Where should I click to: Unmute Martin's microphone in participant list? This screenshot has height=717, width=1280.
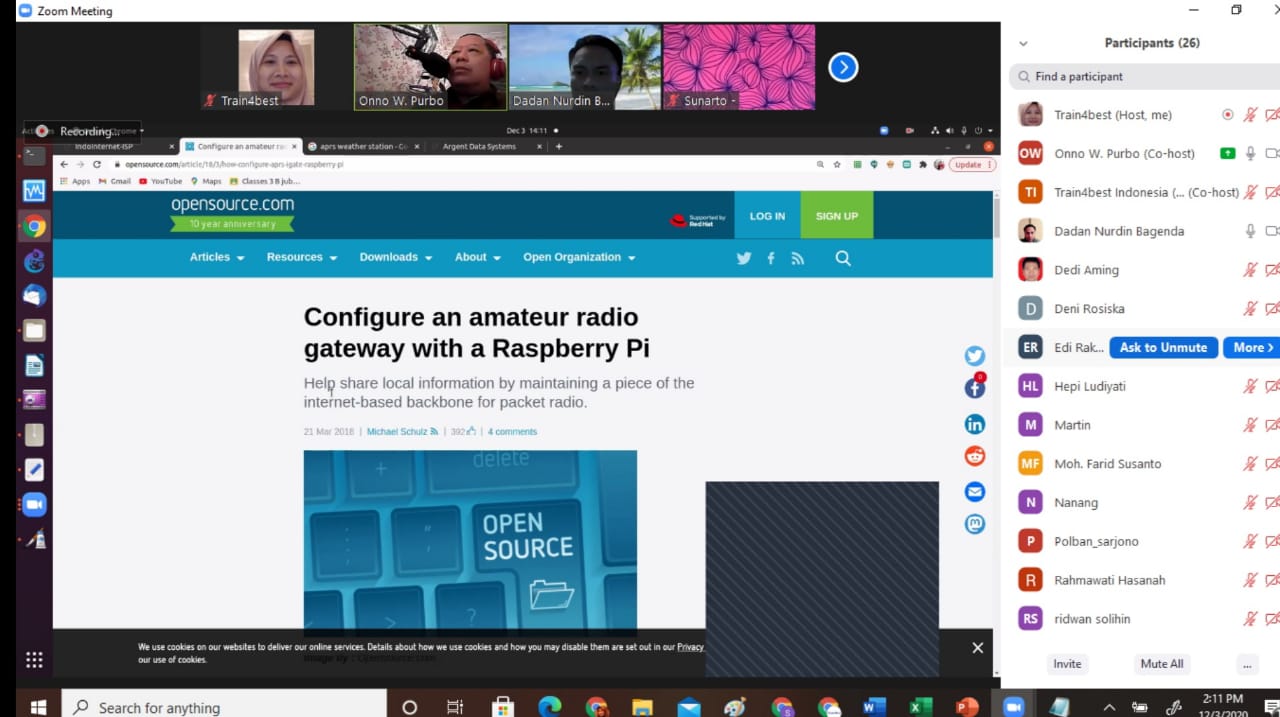pos(1250,425)
